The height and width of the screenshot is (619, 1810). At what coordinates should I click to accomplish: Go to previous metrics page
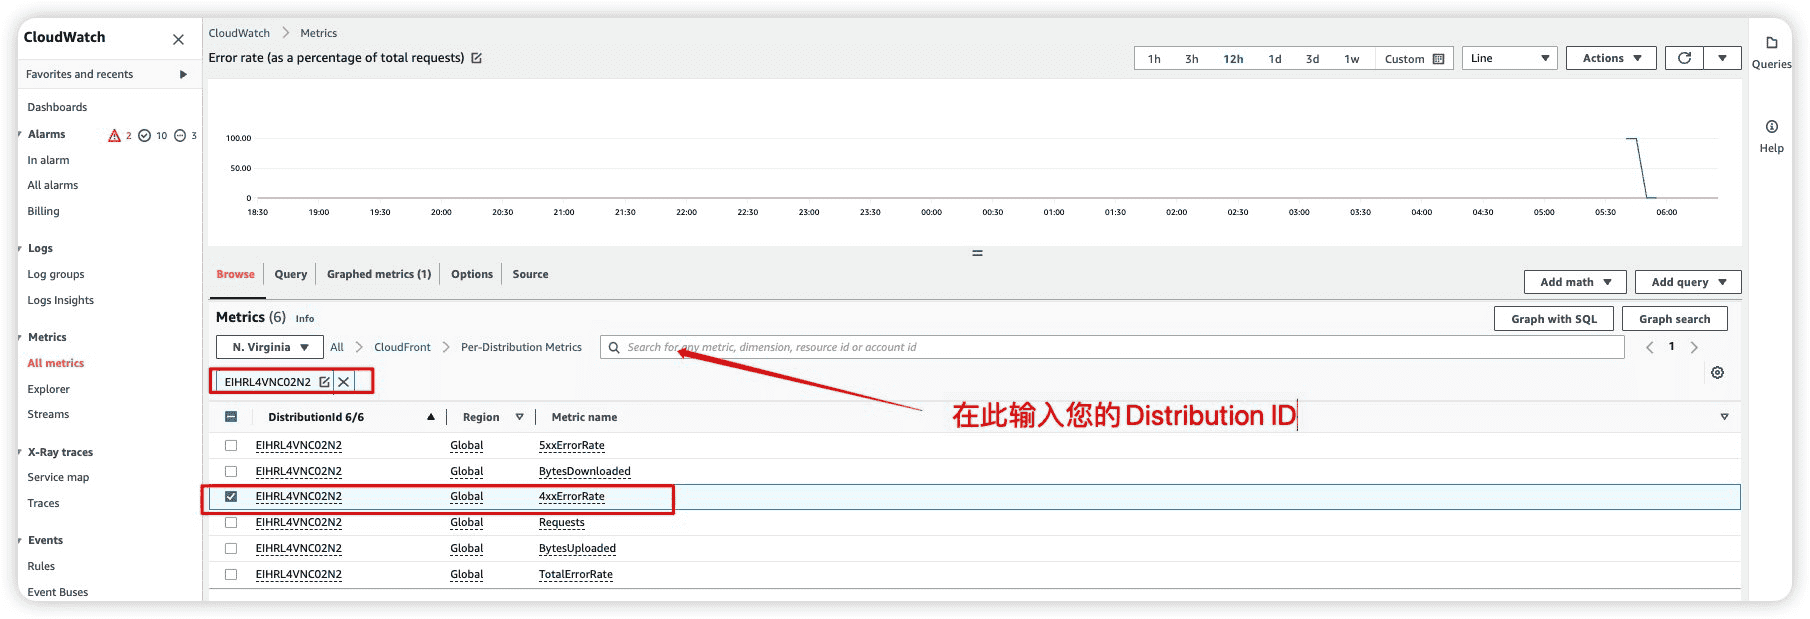tap(1649, 347)
